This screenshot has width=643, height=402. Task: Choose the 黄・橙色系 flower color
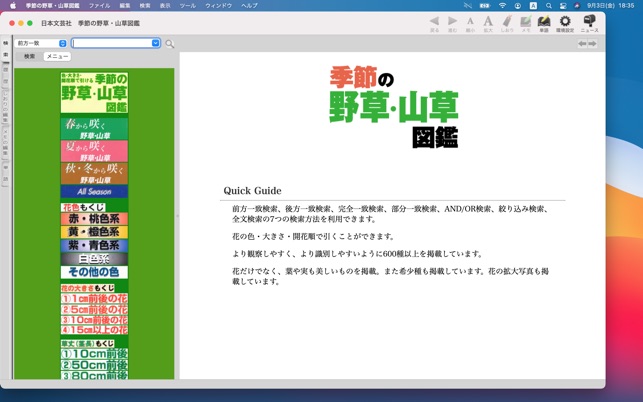(x=94, y=232)
